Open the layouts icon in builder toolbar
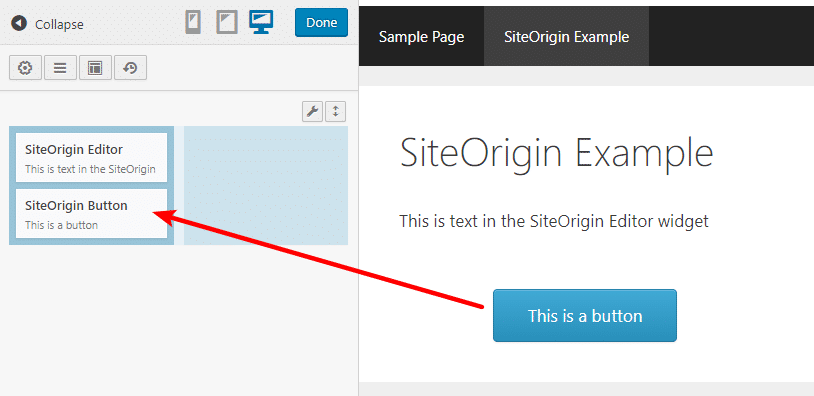 [95, 68]
